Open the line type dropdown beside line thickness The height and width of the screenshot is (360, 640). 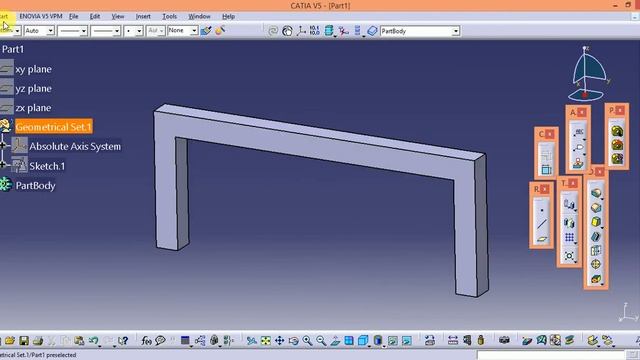click(x=117, y=31)
